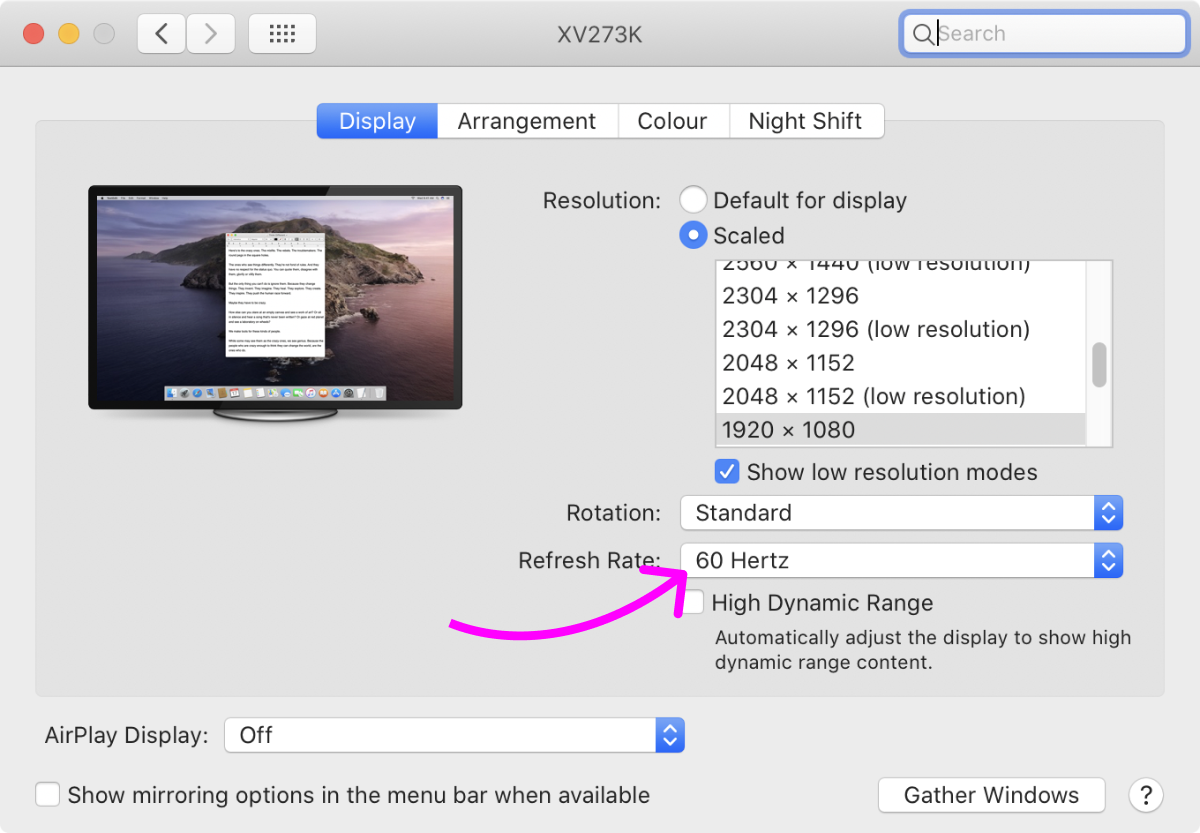Select Default for display radio button
Image resolution: width=1200 pixels, height=833 pixels.
(693, 200)
